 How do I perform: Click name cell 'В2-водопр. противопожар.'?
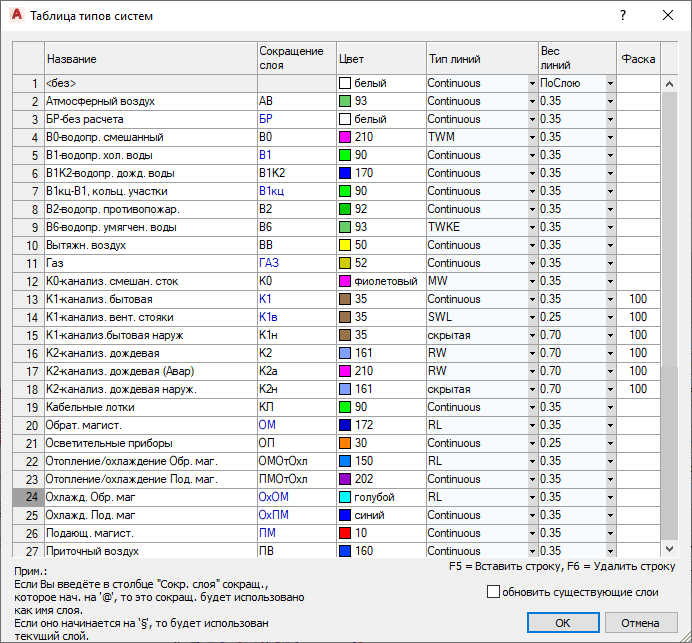150,209
